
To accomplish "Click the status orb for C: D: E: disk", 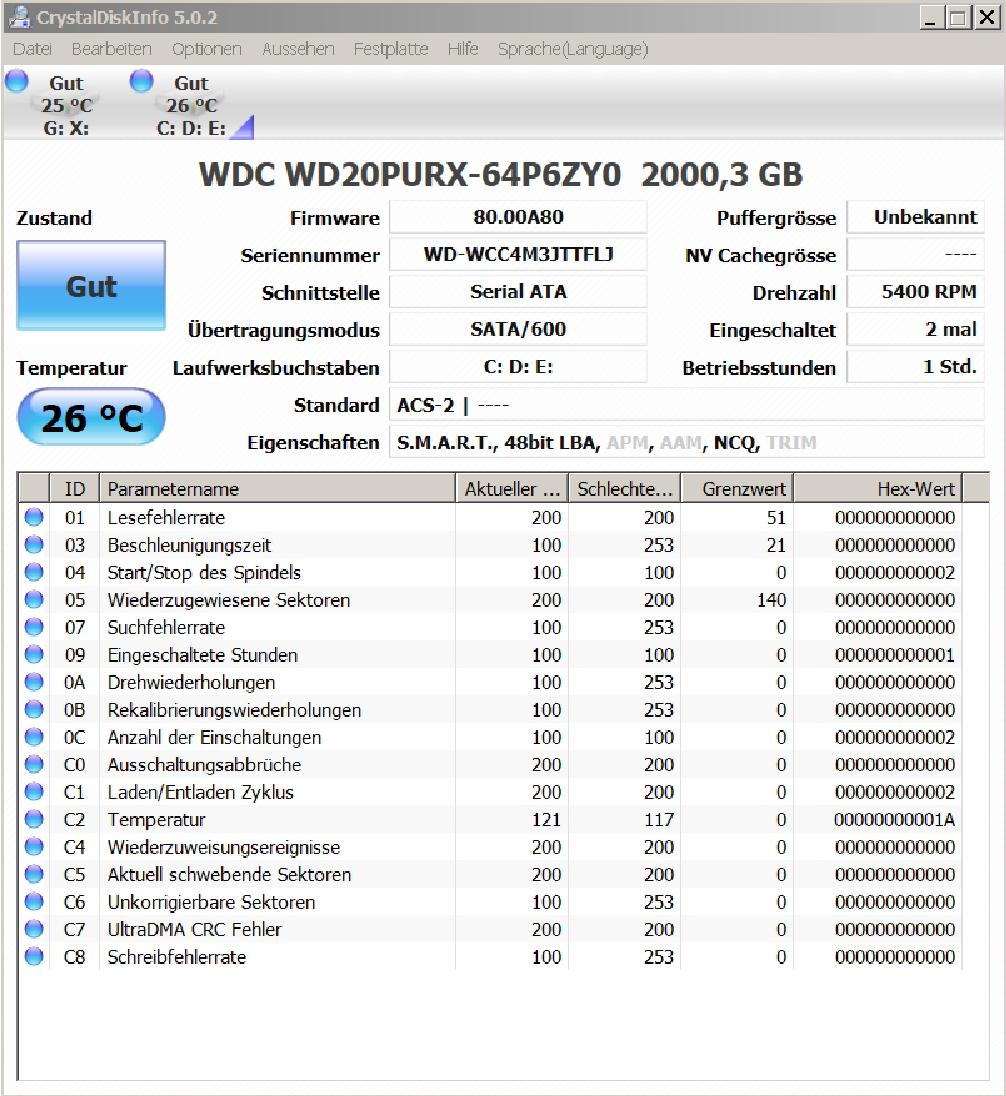I will point(141,81).
